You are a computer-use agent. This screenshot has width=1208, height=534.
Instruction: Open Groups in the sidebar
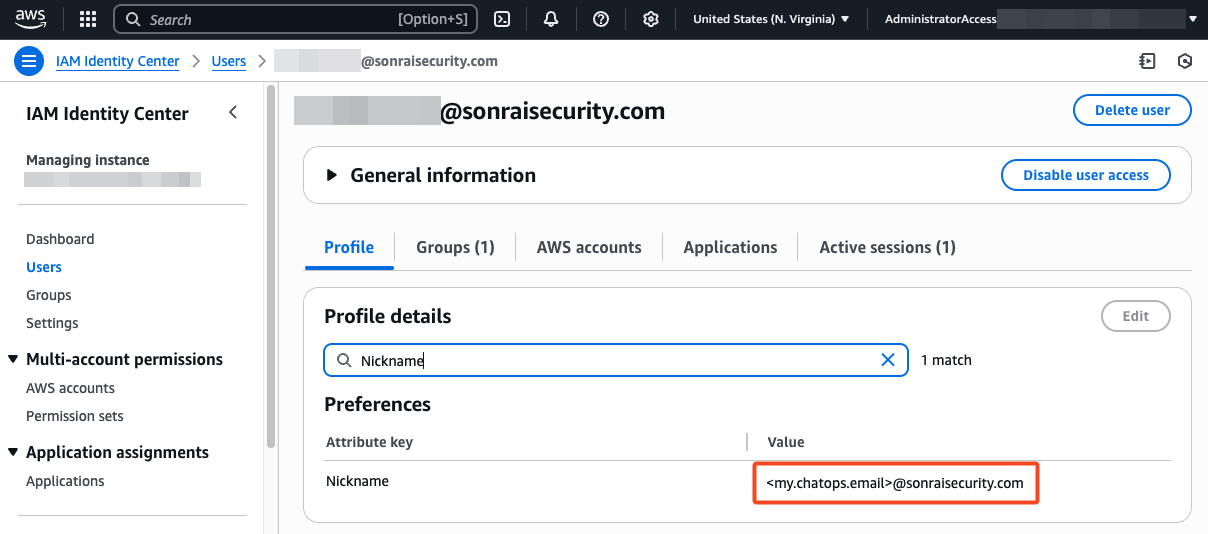pyautogui.click(x=49, y=295)
